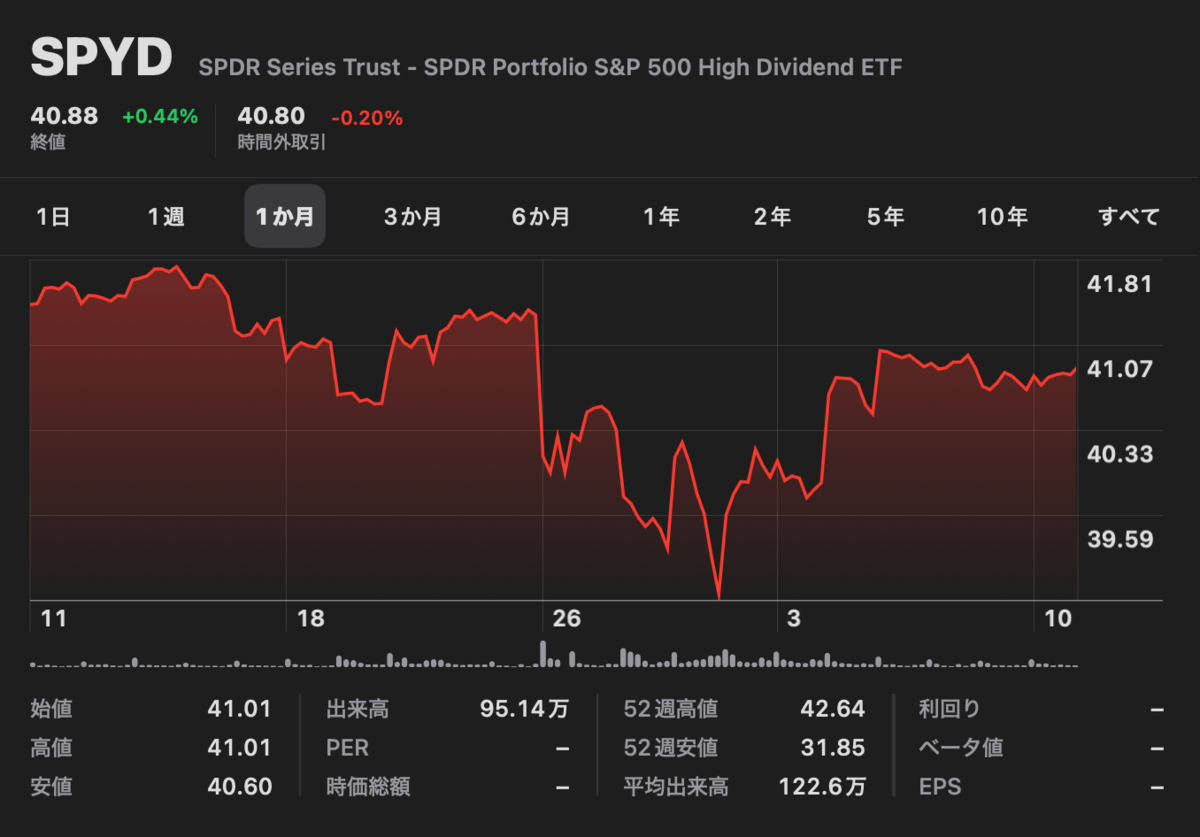Click the 41.81 y-axis price label

pyautogui.click(x=1119, y=284)
